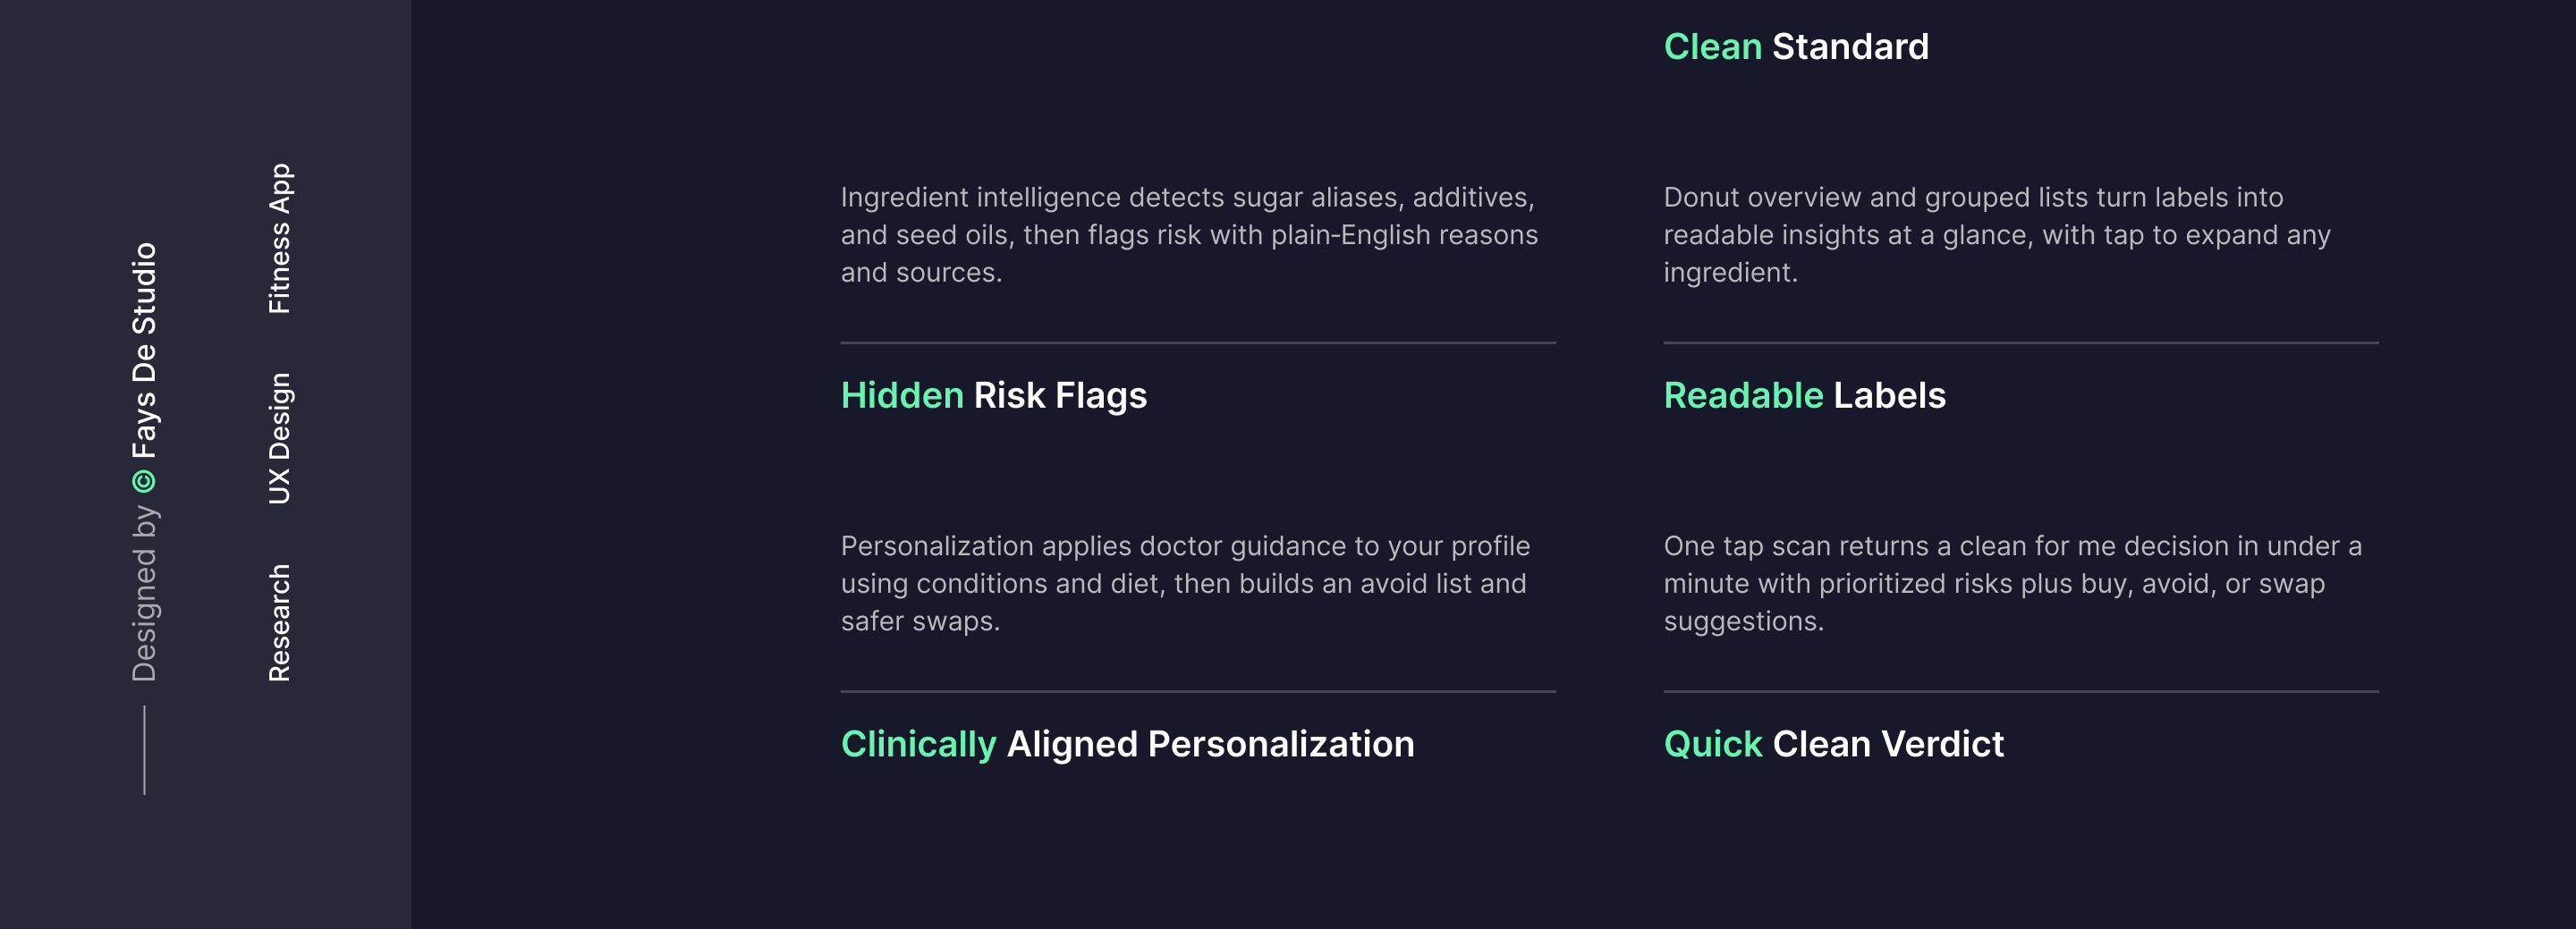Click the 'Personalization applies doctor guidance' paragraph
This screenshot has width=2576, height=929.
[1184, 583]
